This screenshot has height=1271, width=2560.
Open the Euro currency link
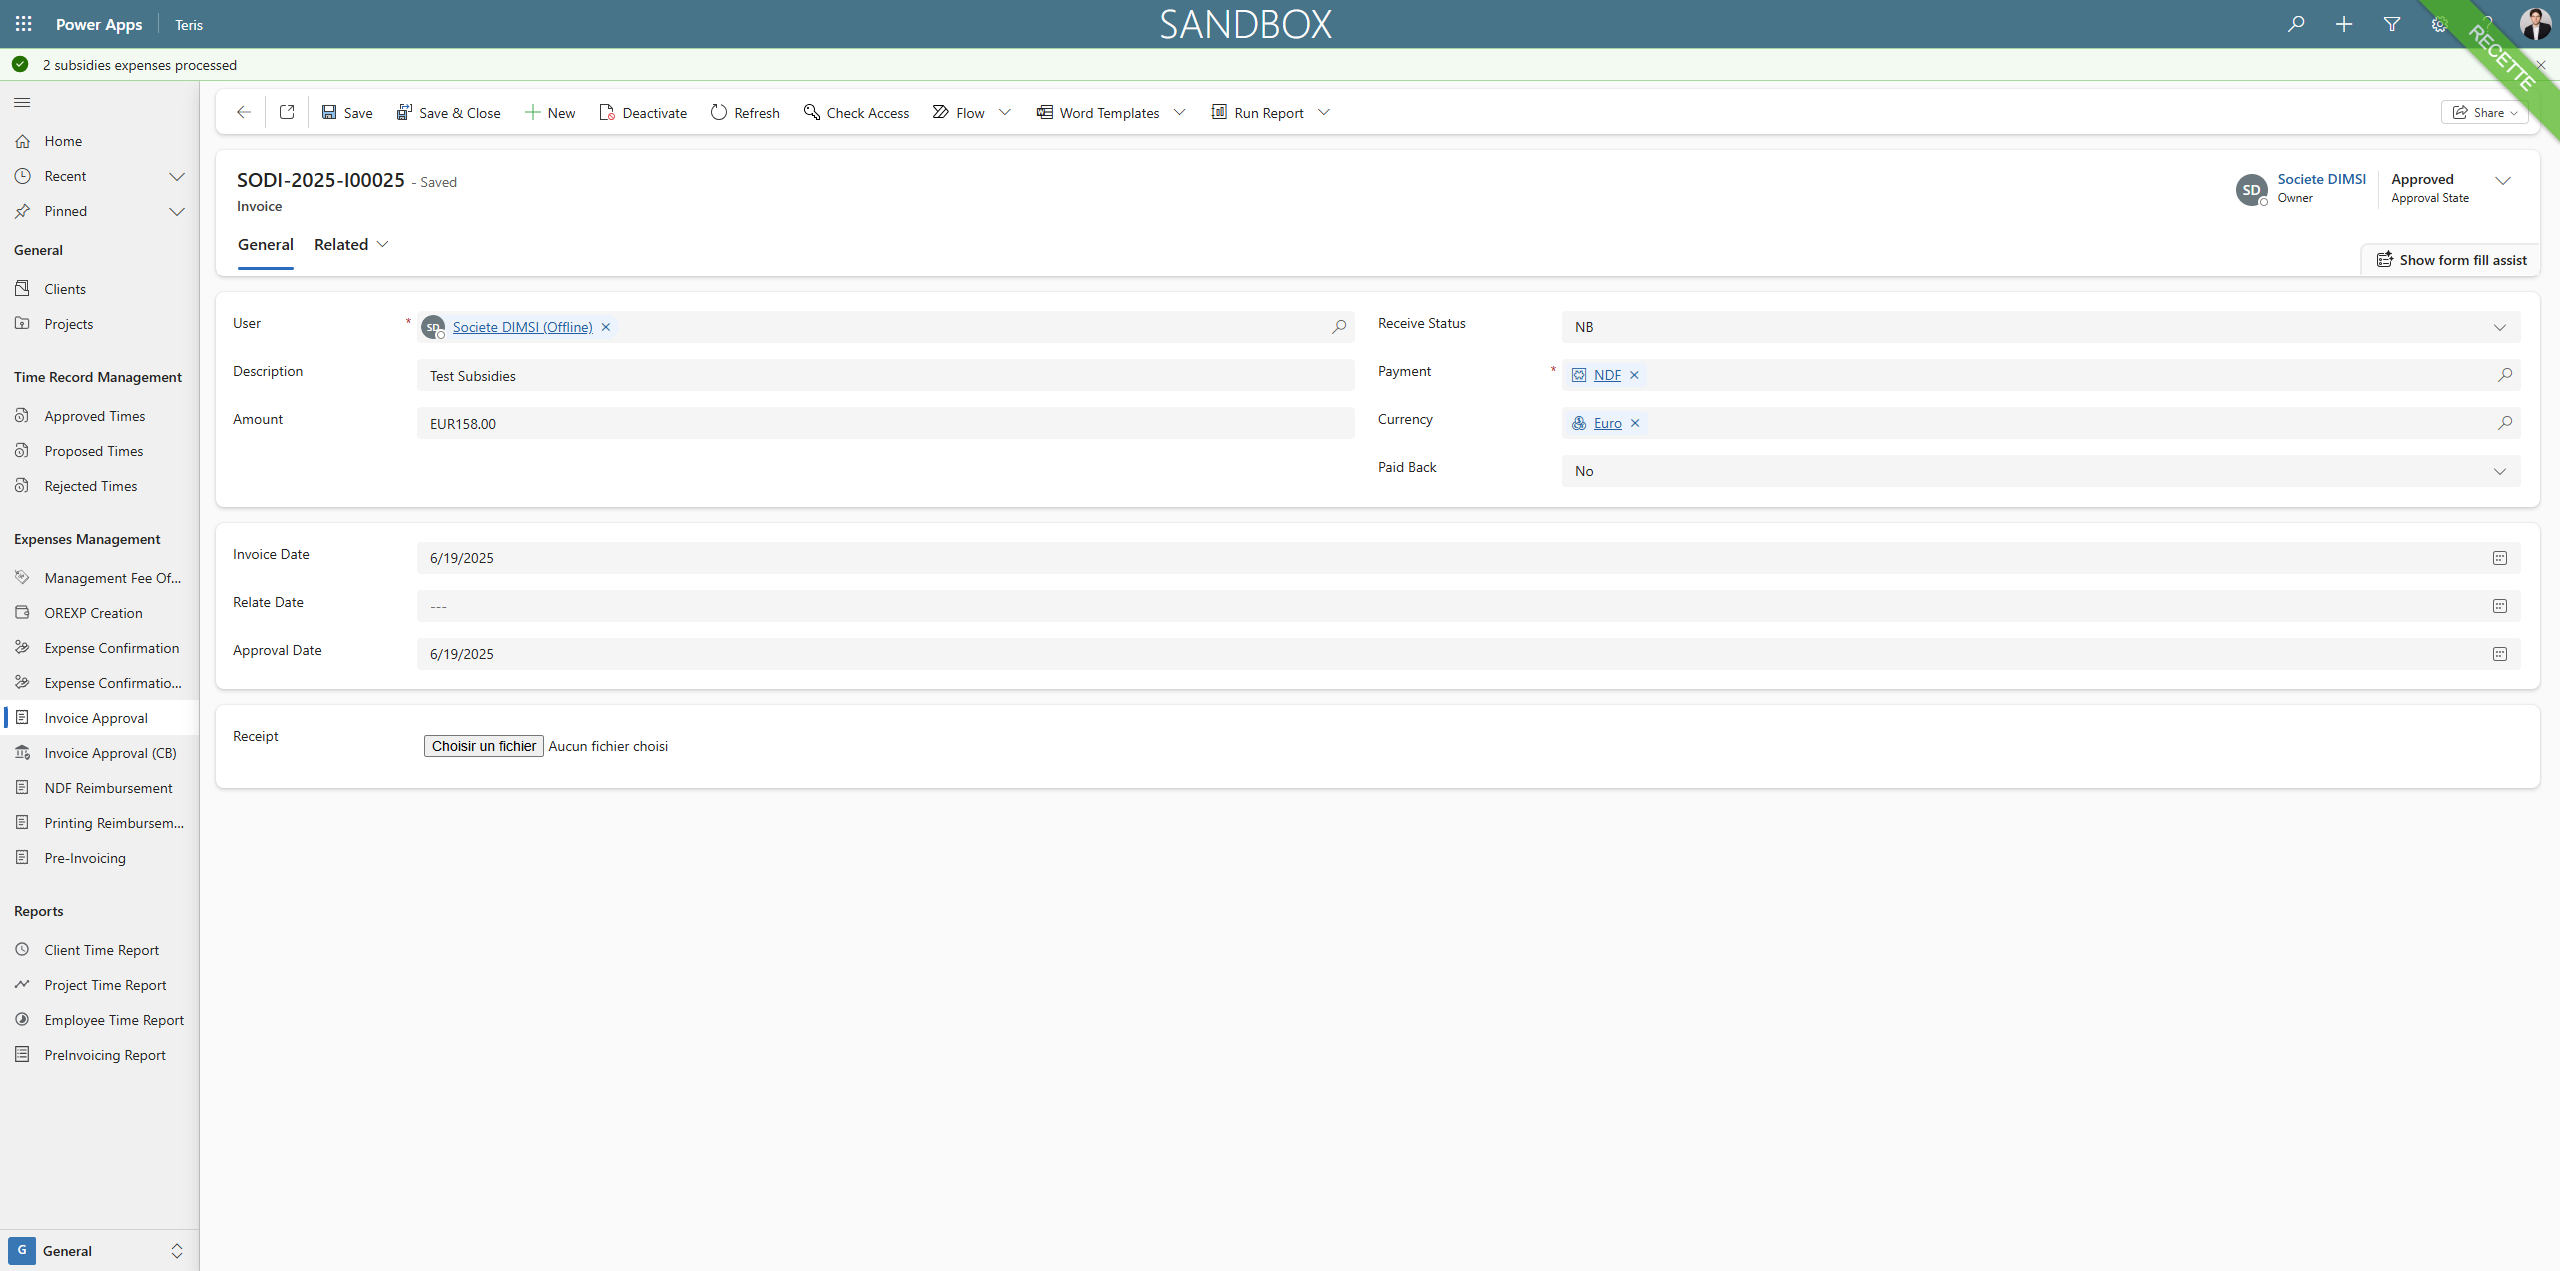click(x=1608, y=423)
